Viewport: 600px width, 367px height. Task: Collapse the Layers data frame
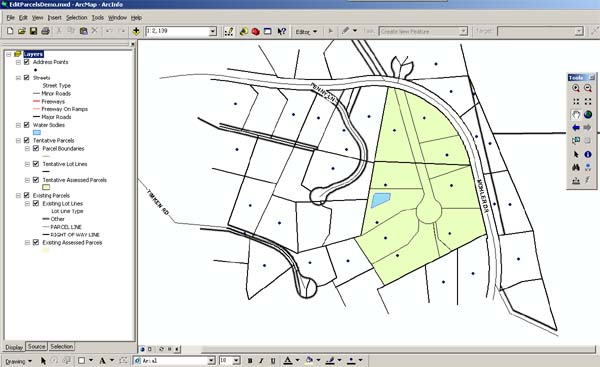coord(8,54)
